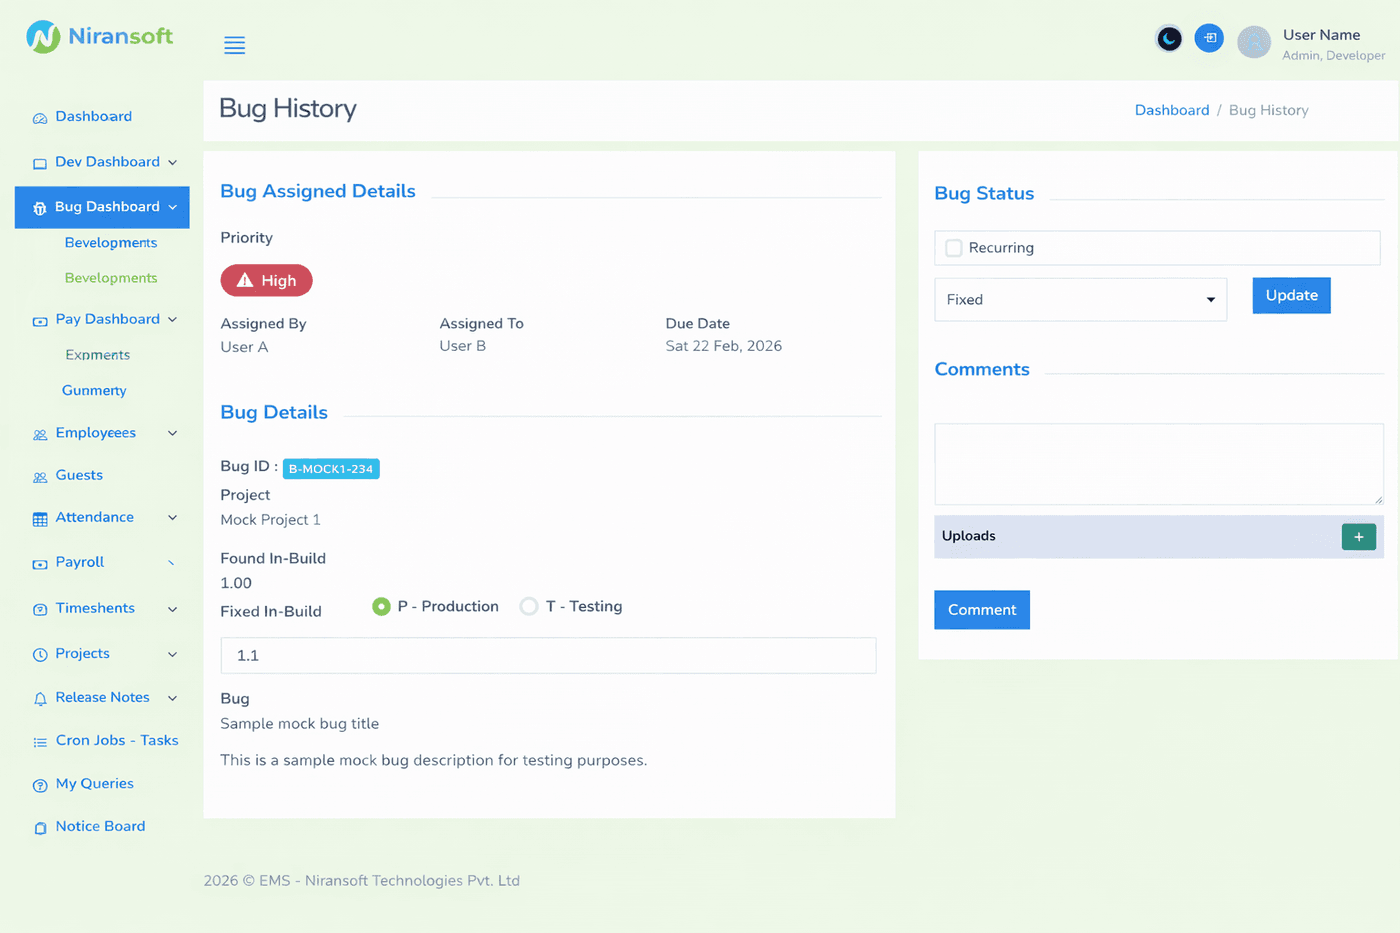
Task: Click the green plus icon under Uploads
Action: coord(1358,536)
